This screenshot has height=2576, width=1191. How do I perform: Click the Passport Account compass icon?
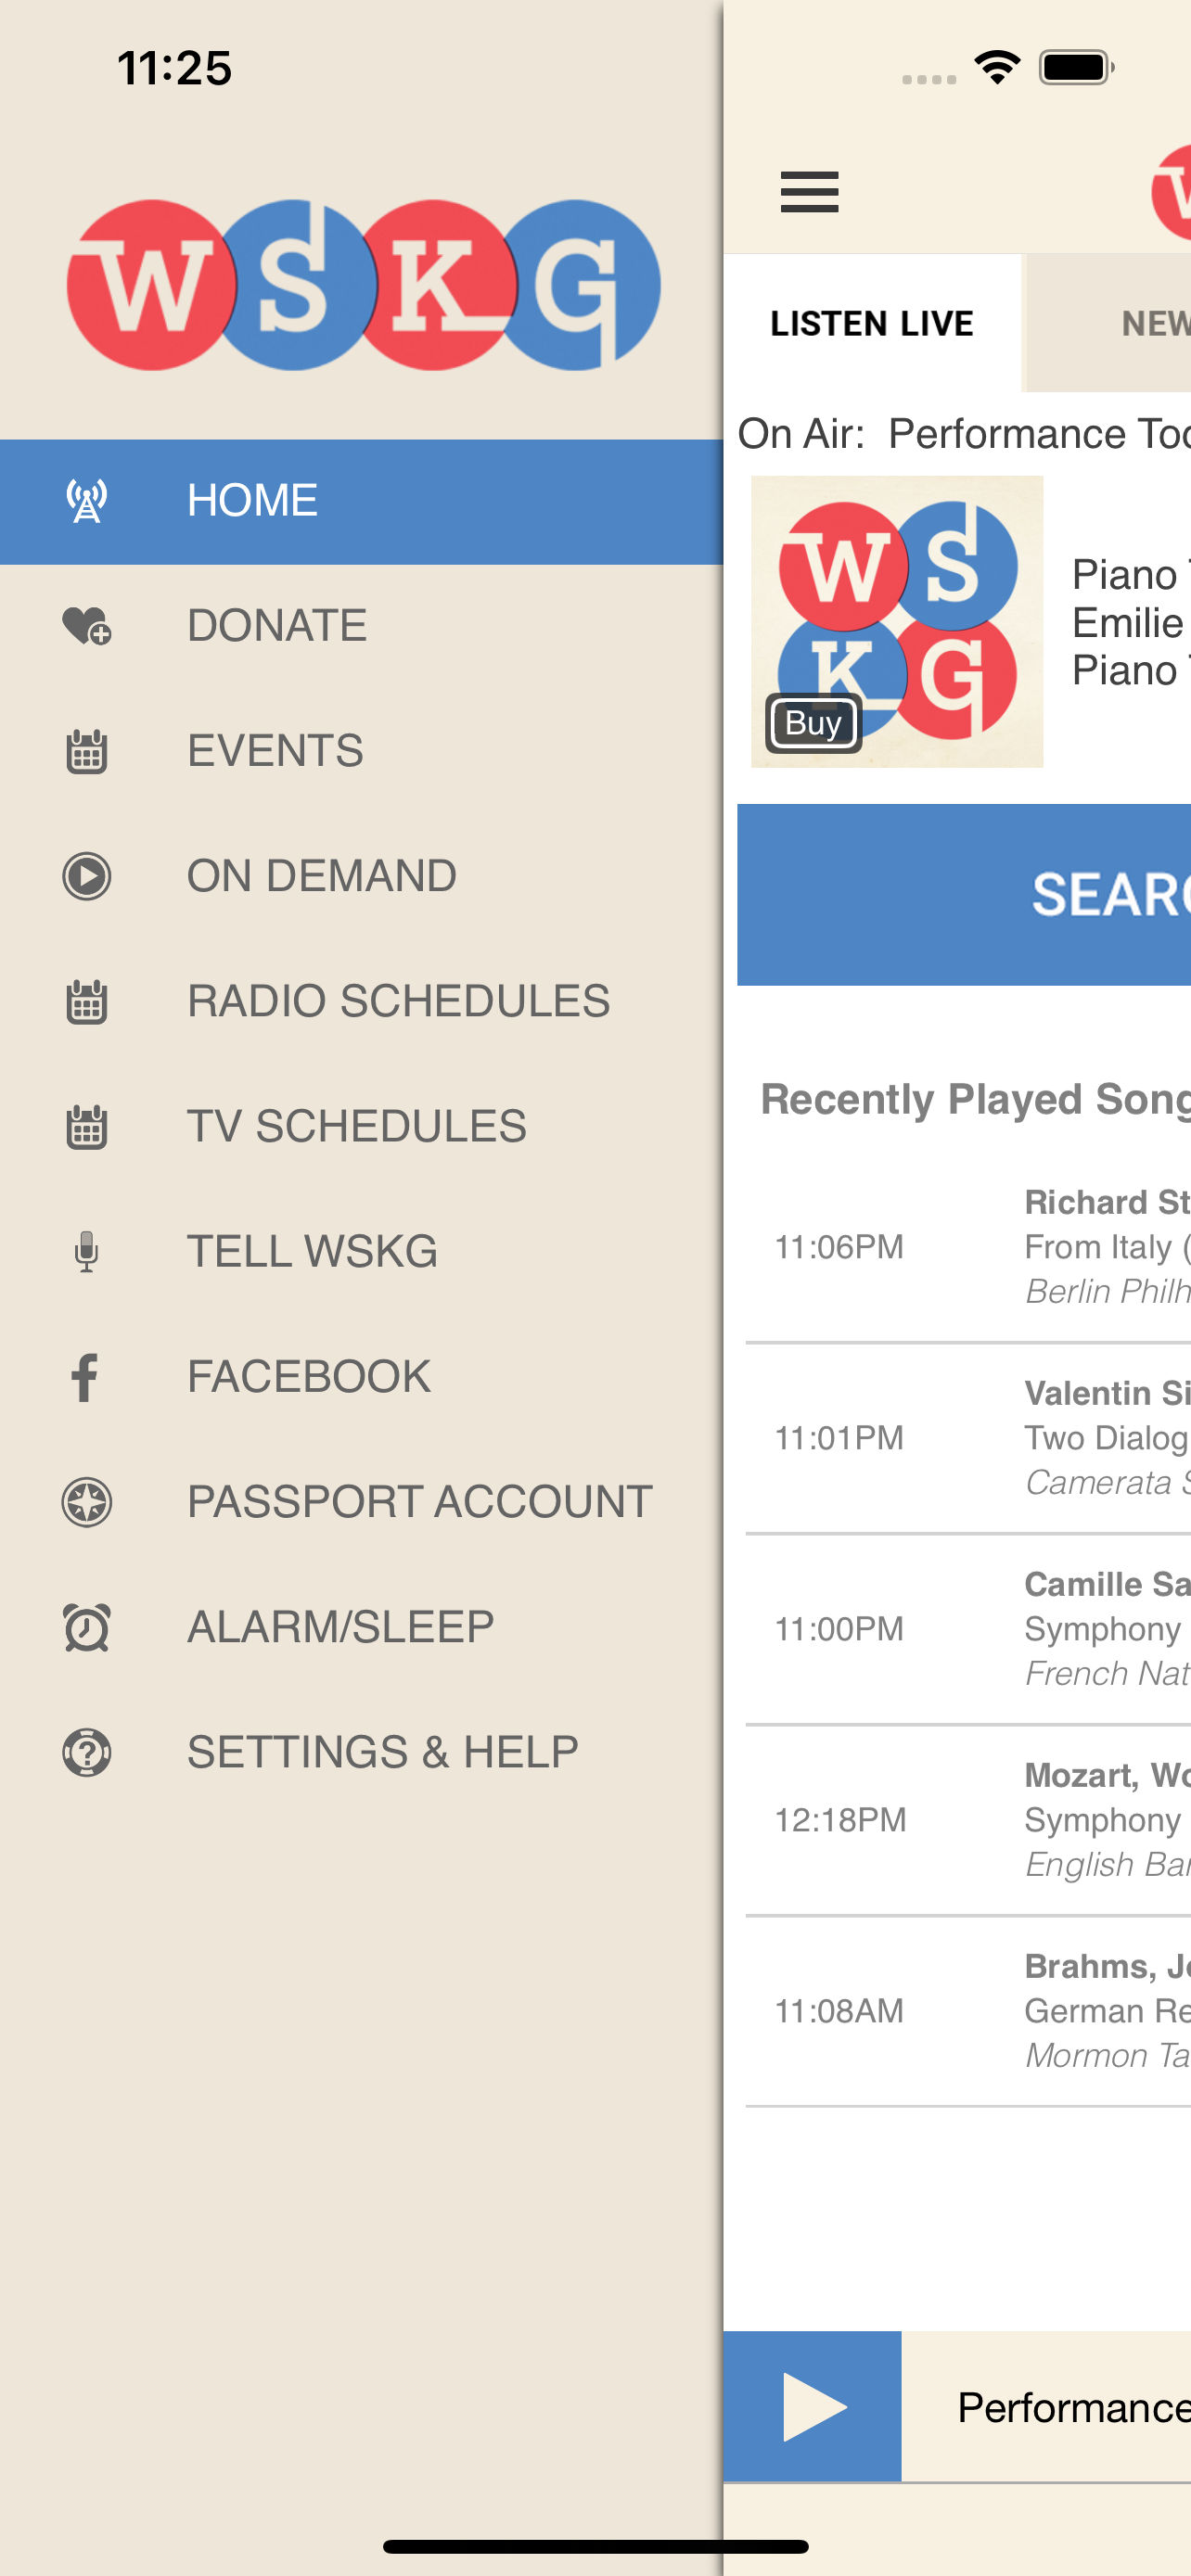click(86, 1502)
